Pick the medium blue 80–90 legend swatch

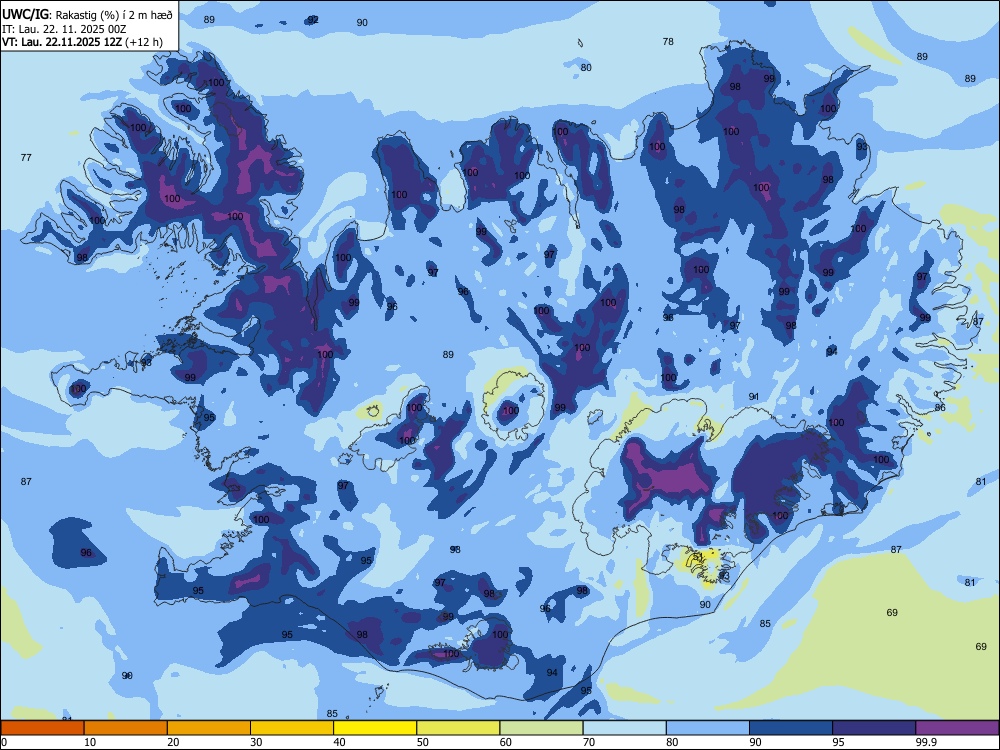point(708,728)
